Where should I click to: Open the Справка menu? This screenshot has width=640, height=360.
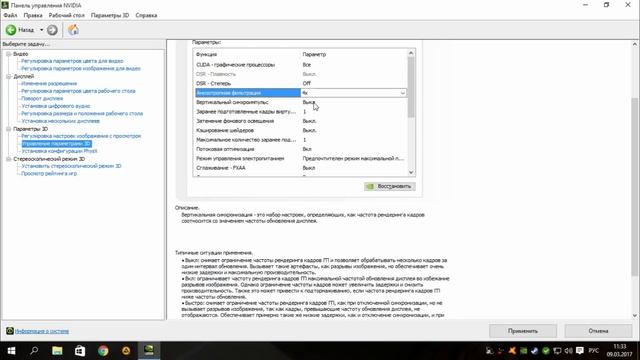[146, 15]
